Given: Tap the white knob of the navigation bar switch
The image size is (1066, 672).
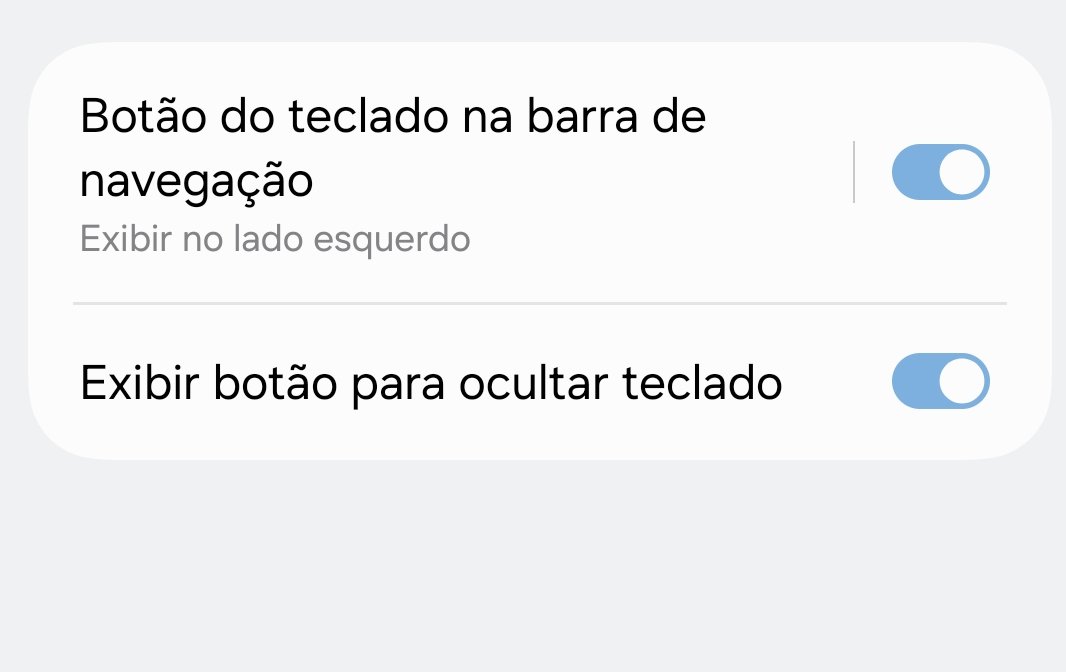Looking at the screenshot, I should point(963,172).
